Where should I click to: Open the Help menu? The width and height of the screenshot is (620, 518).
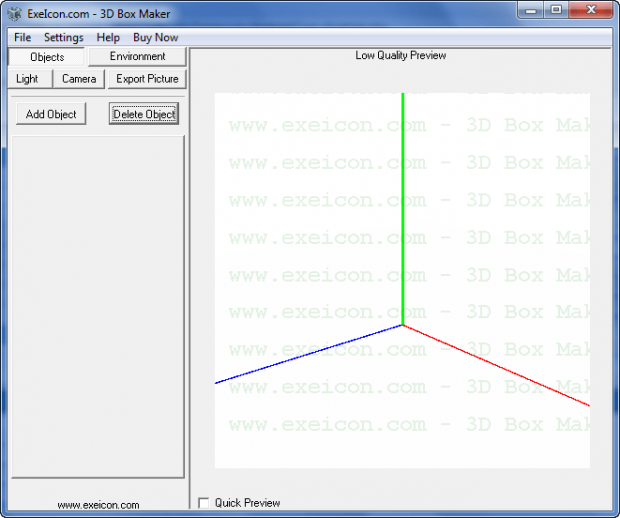pos(108,37)
